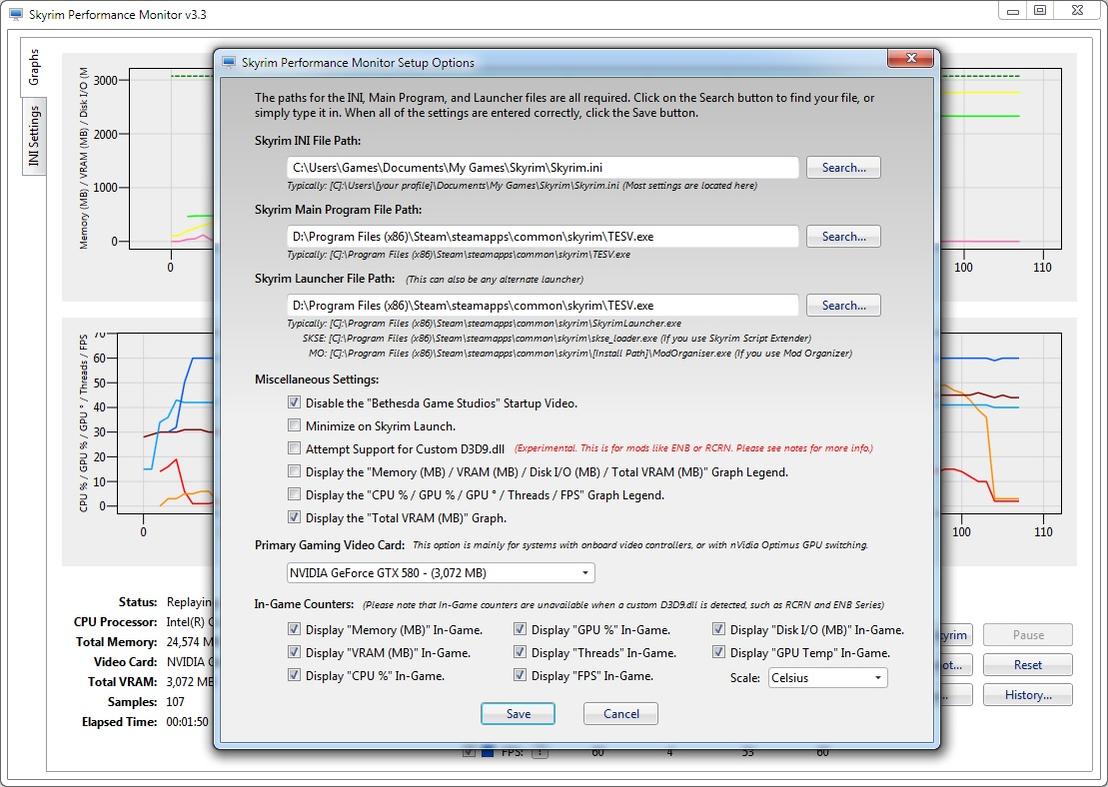Save the setup options
The image size is (1108, 787).
click(x=518, y=714)
